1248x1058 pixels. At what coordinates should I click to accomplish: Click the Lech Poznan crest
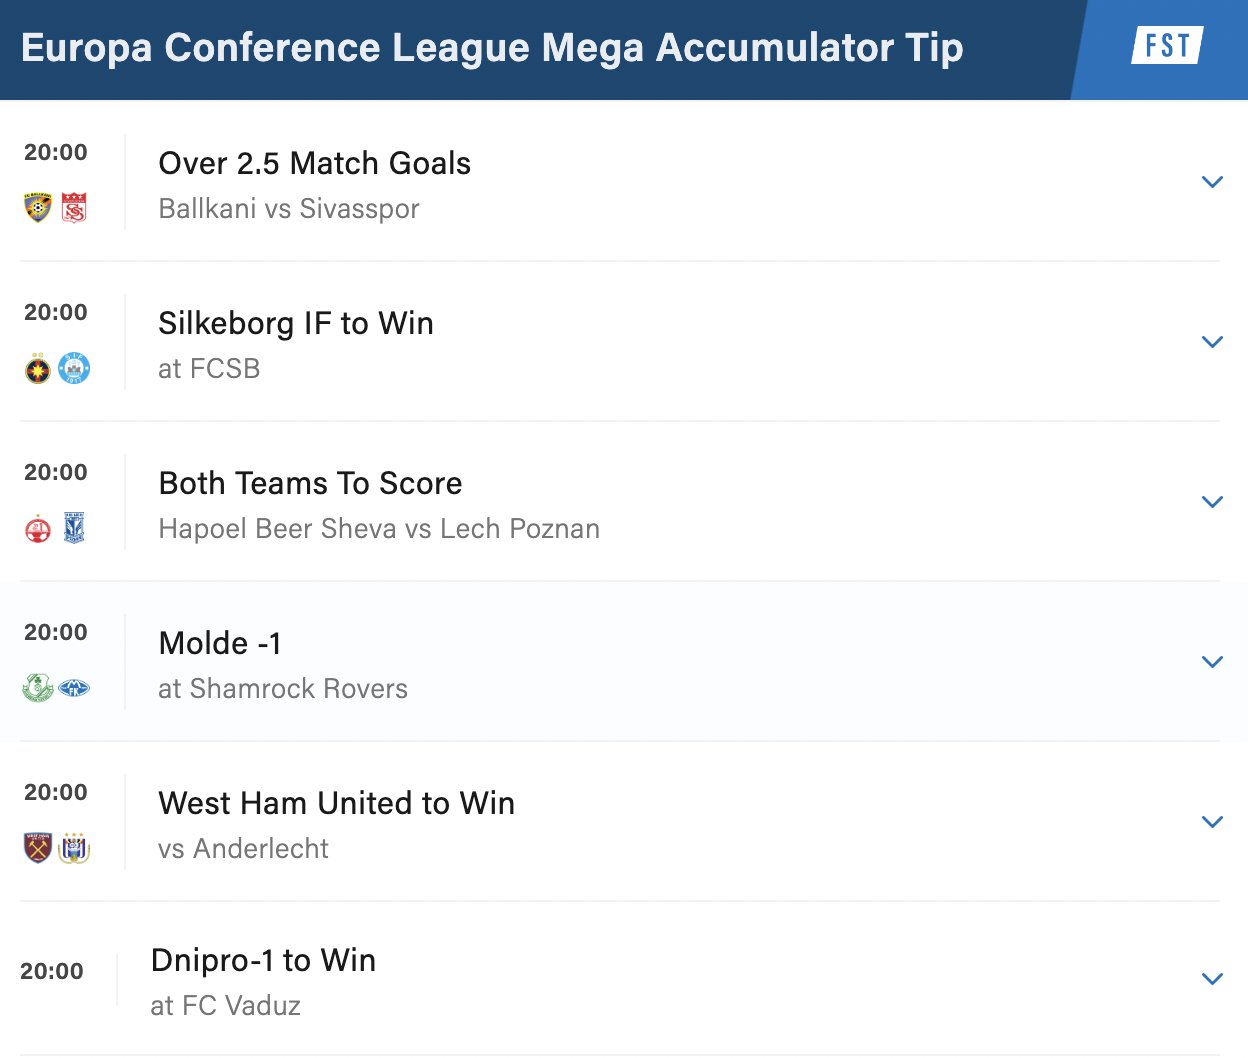point(74,528)
